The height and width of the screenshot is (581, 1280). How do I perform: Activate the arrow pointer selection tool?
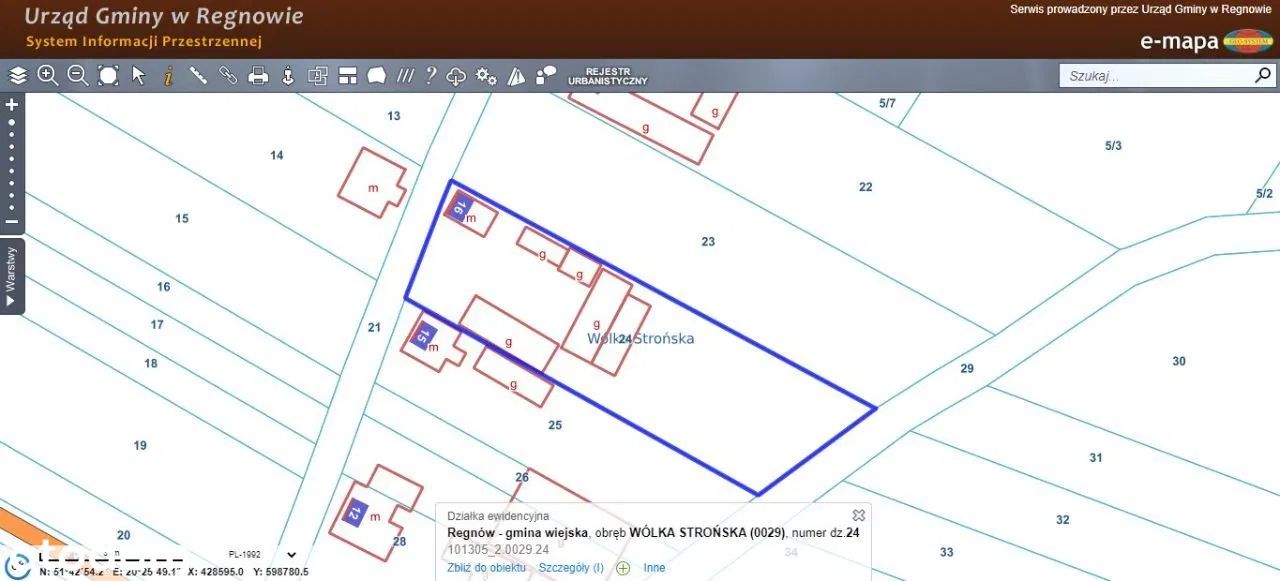(x=138, y=75)
